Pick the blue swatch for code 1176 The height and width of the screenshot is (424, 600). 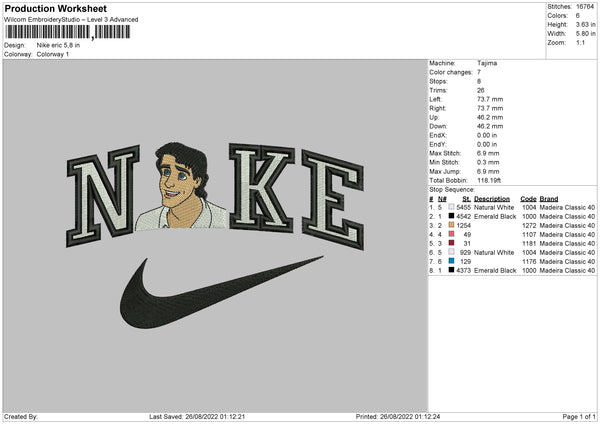(x=452, y=261)
